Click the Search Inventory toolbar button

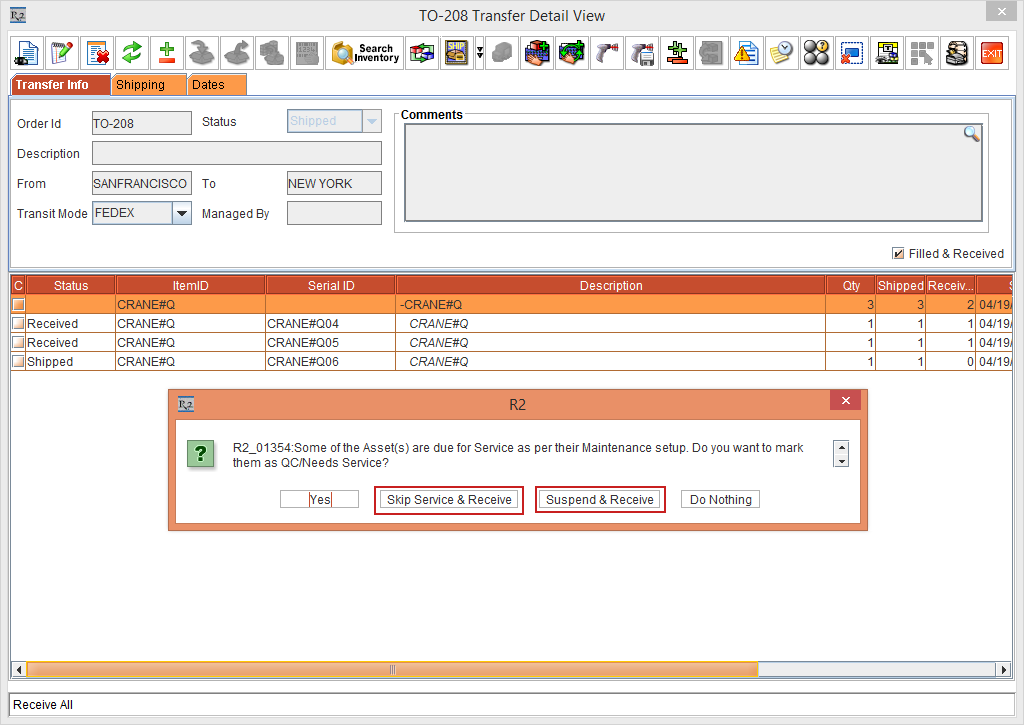coord(365,53)
